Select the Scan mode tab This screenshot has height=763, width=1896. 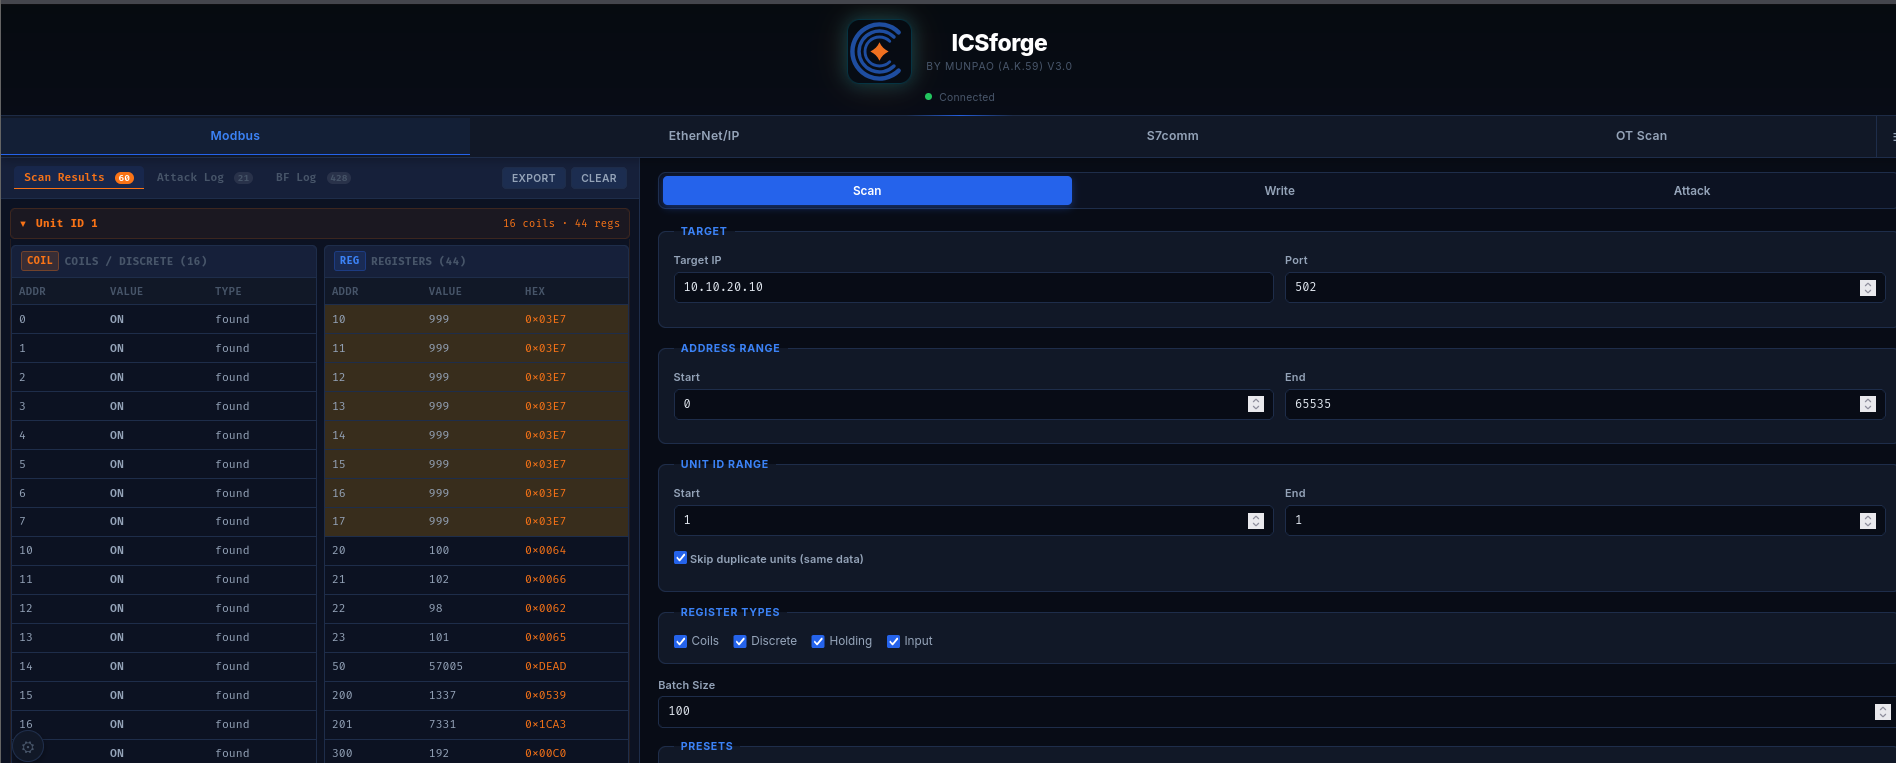click(x=867, y=191)
